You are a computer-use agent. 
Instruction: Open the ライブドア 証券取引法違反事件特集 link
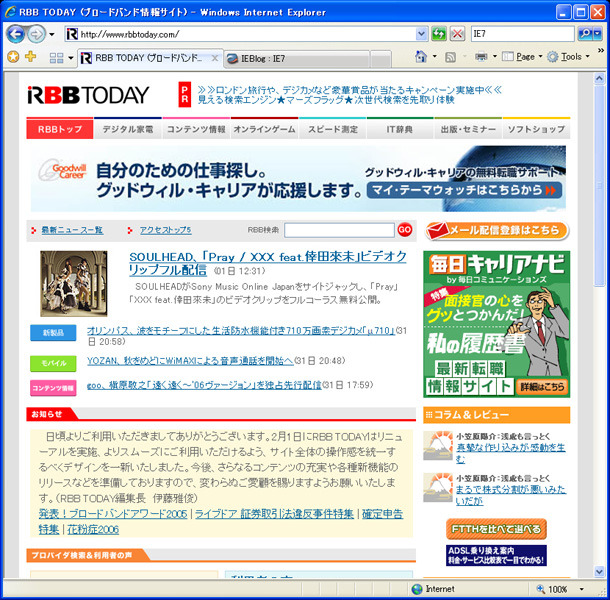[x=274, y=514]
